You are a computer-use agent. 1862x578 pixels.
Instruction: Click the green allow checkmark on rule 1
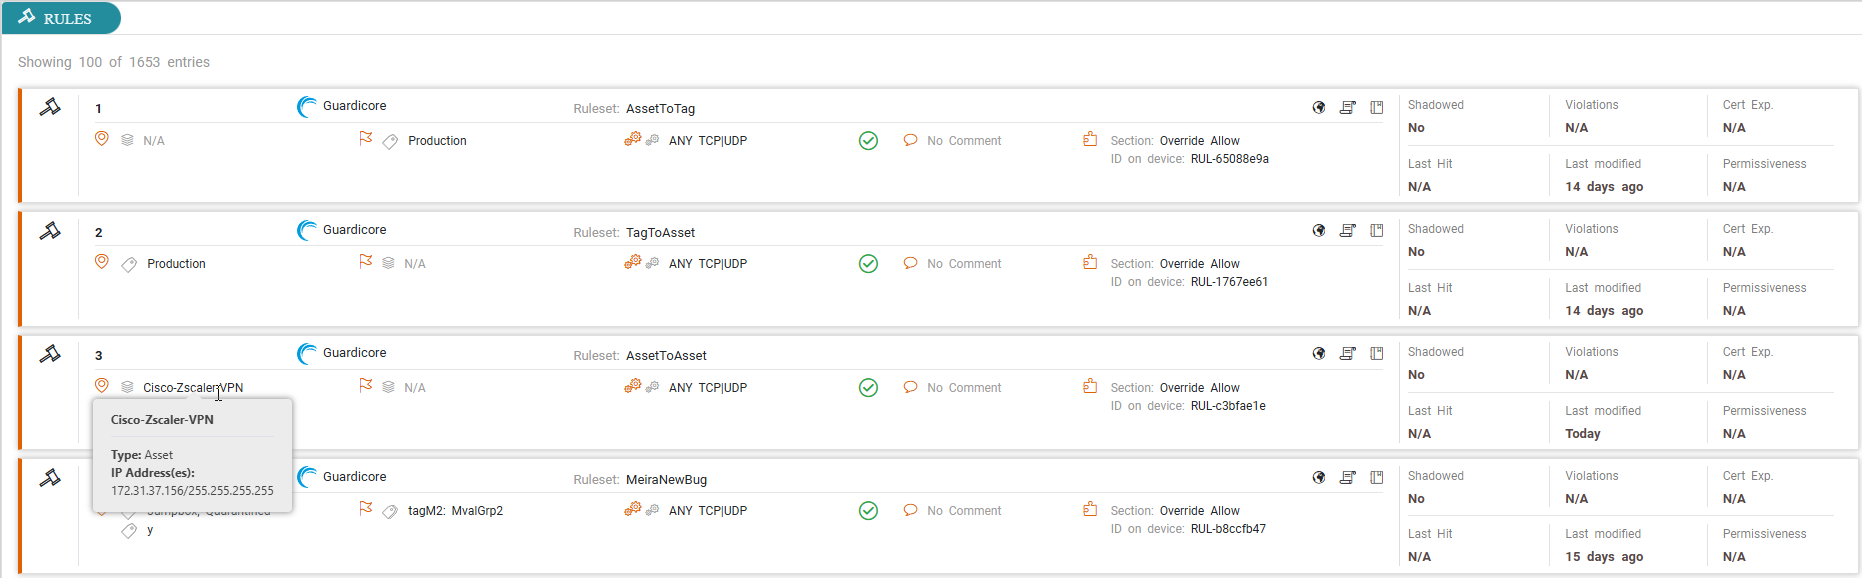[868, 141]
